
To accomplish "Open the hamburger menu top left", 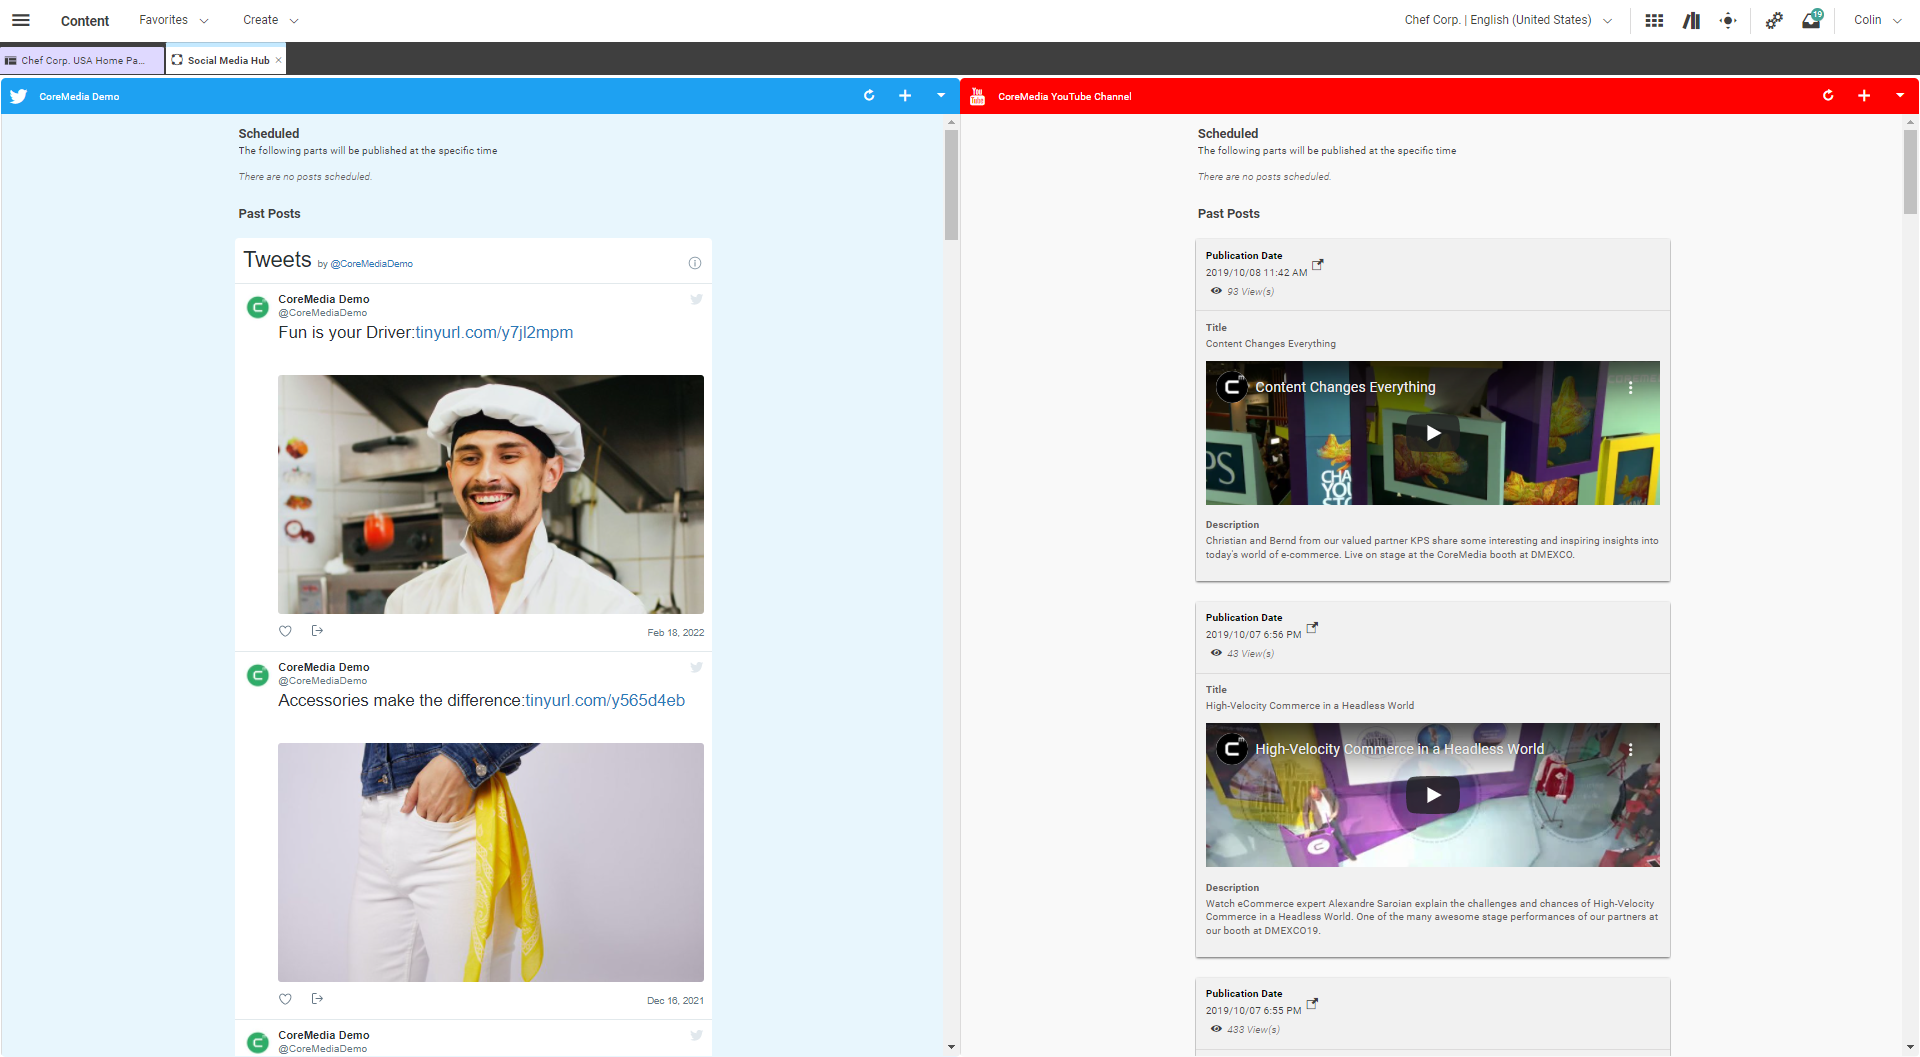I will [x=20, y=20].
